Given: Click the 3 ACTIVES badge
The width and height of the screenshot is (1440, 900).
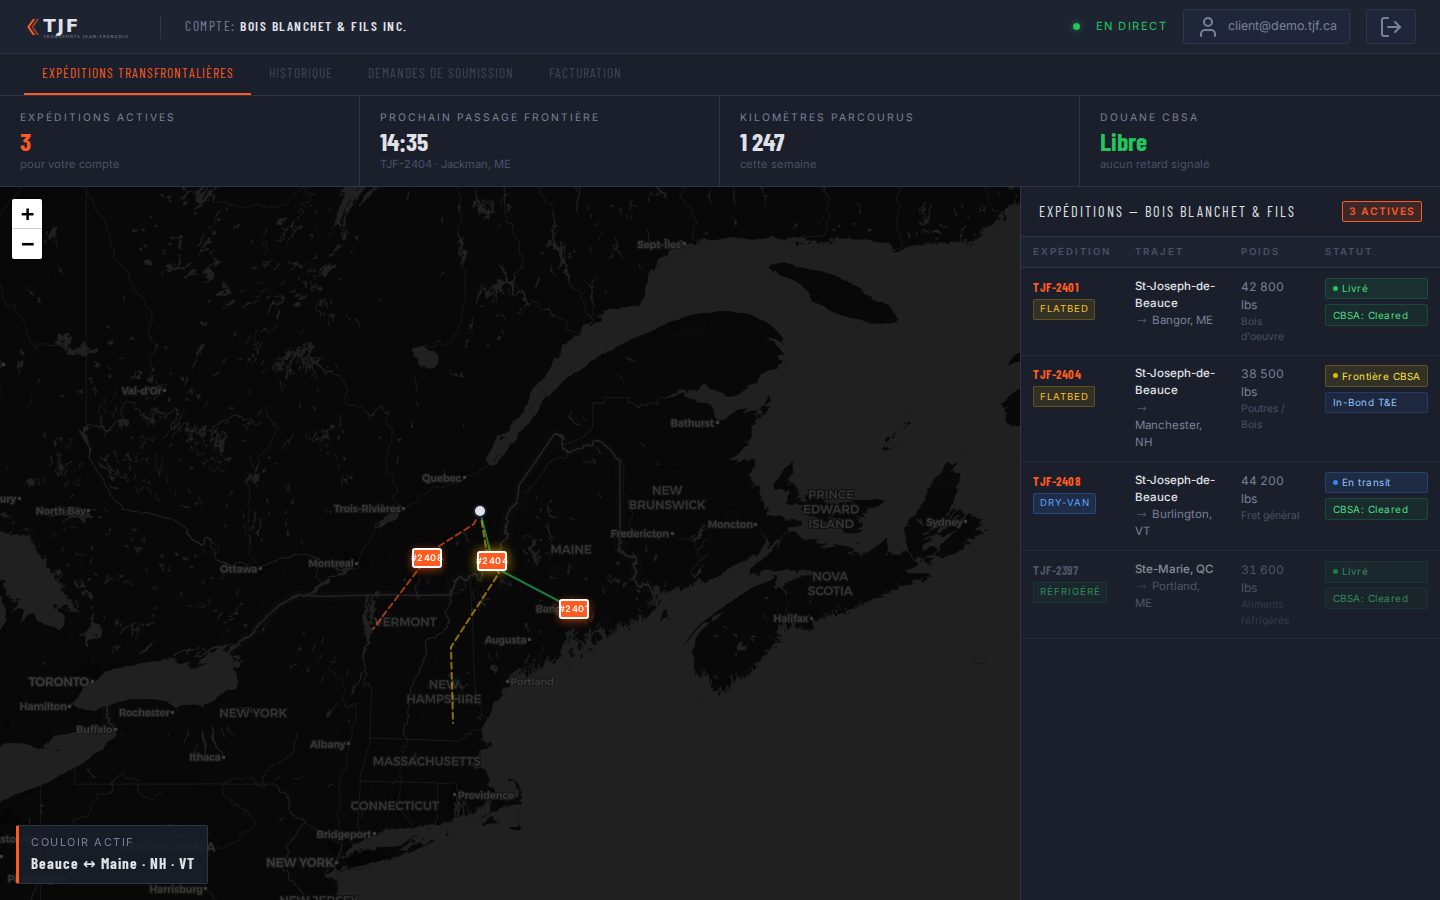Looking at the screenshot, I should 1382,212.
